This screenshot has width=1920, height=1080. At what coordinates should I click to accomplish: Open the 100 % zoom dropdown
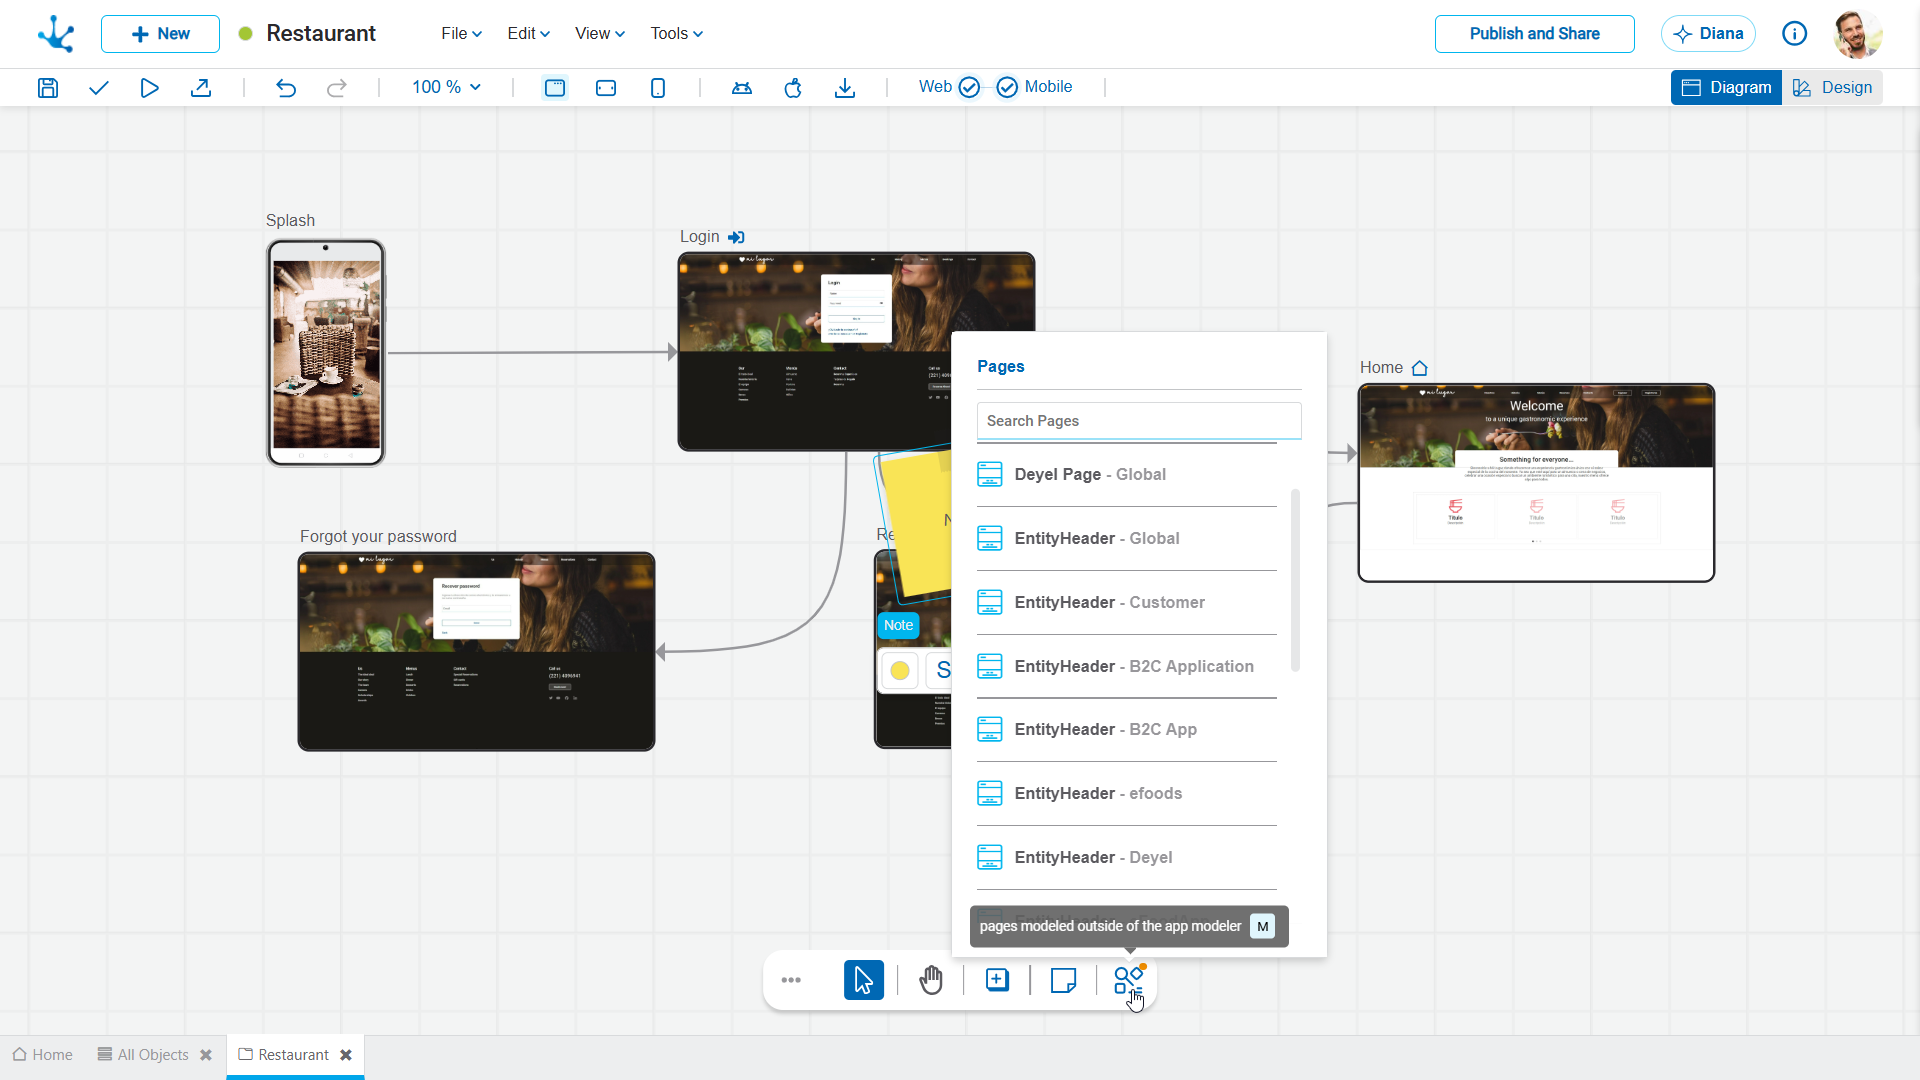[446, 87]
